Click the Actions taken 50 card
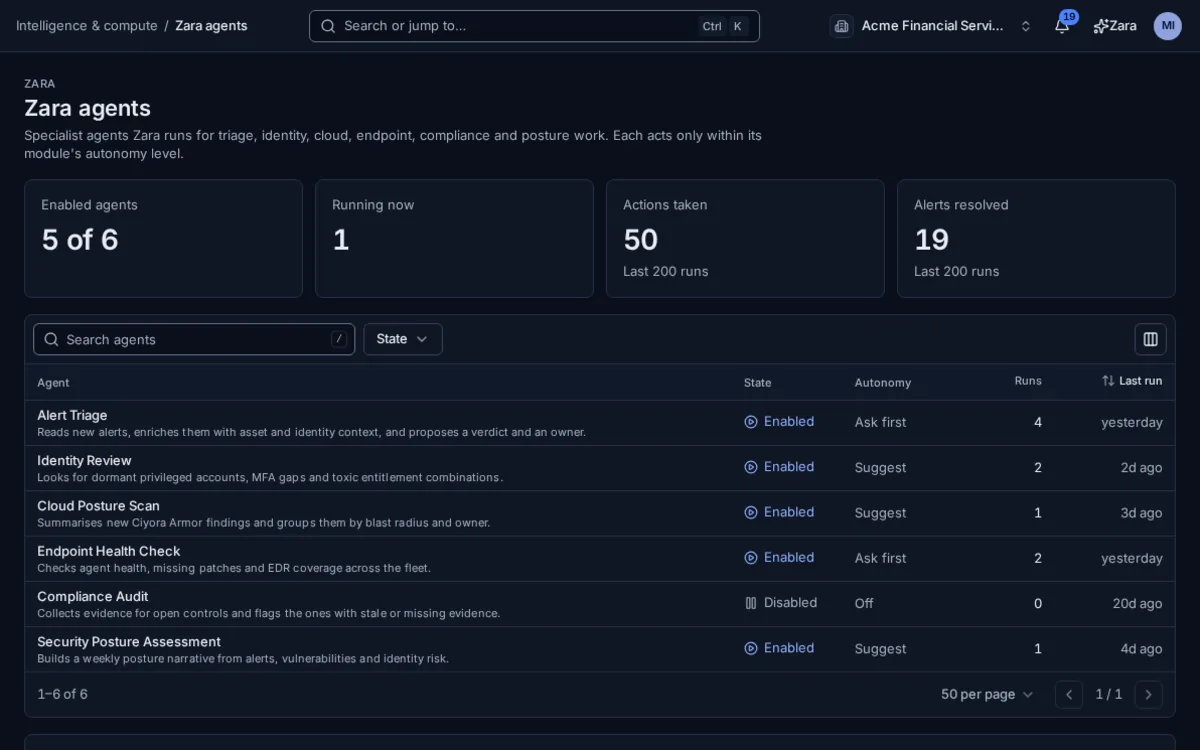Viewport: 1200px width, 750px height. click(x=745, y=238)
